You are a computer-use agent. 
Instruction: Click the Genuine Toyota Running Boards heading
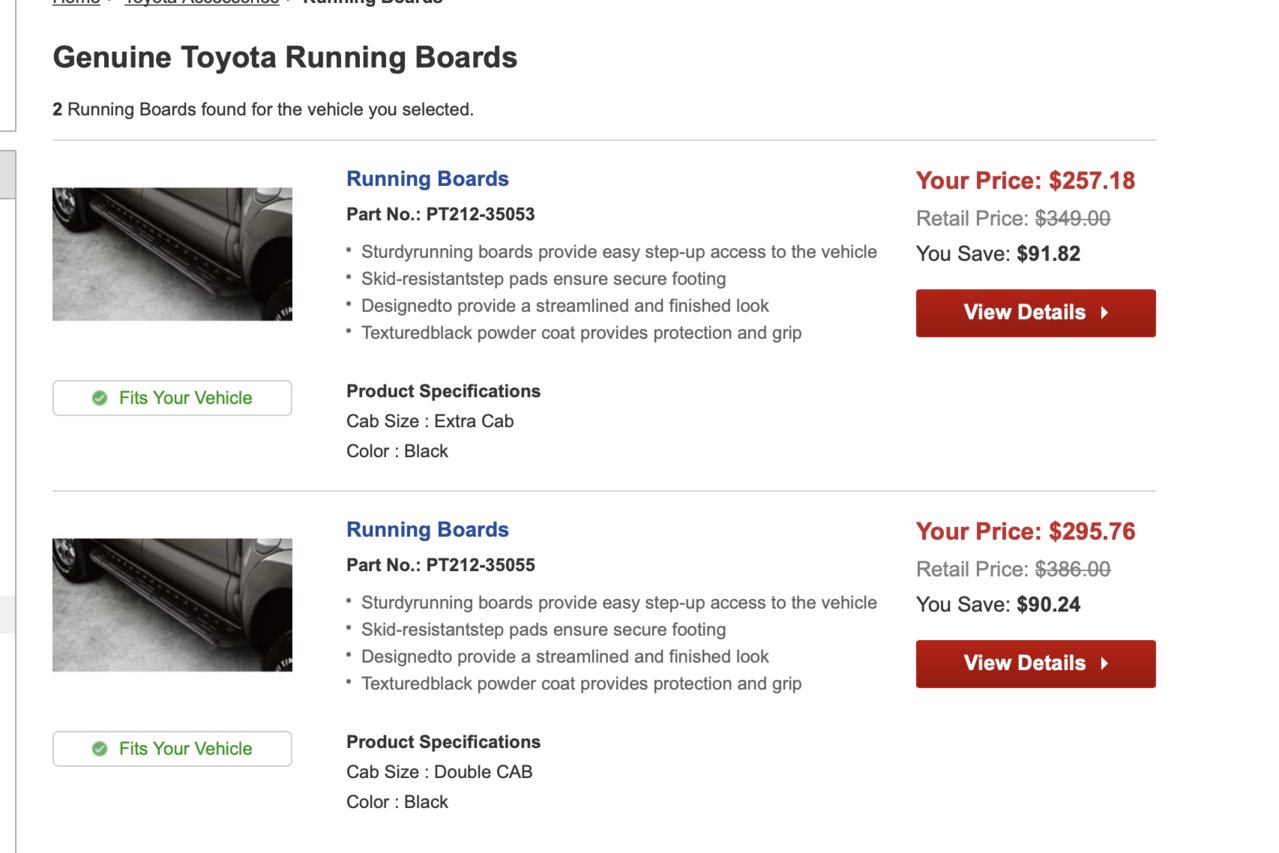(x=285, y=57)
